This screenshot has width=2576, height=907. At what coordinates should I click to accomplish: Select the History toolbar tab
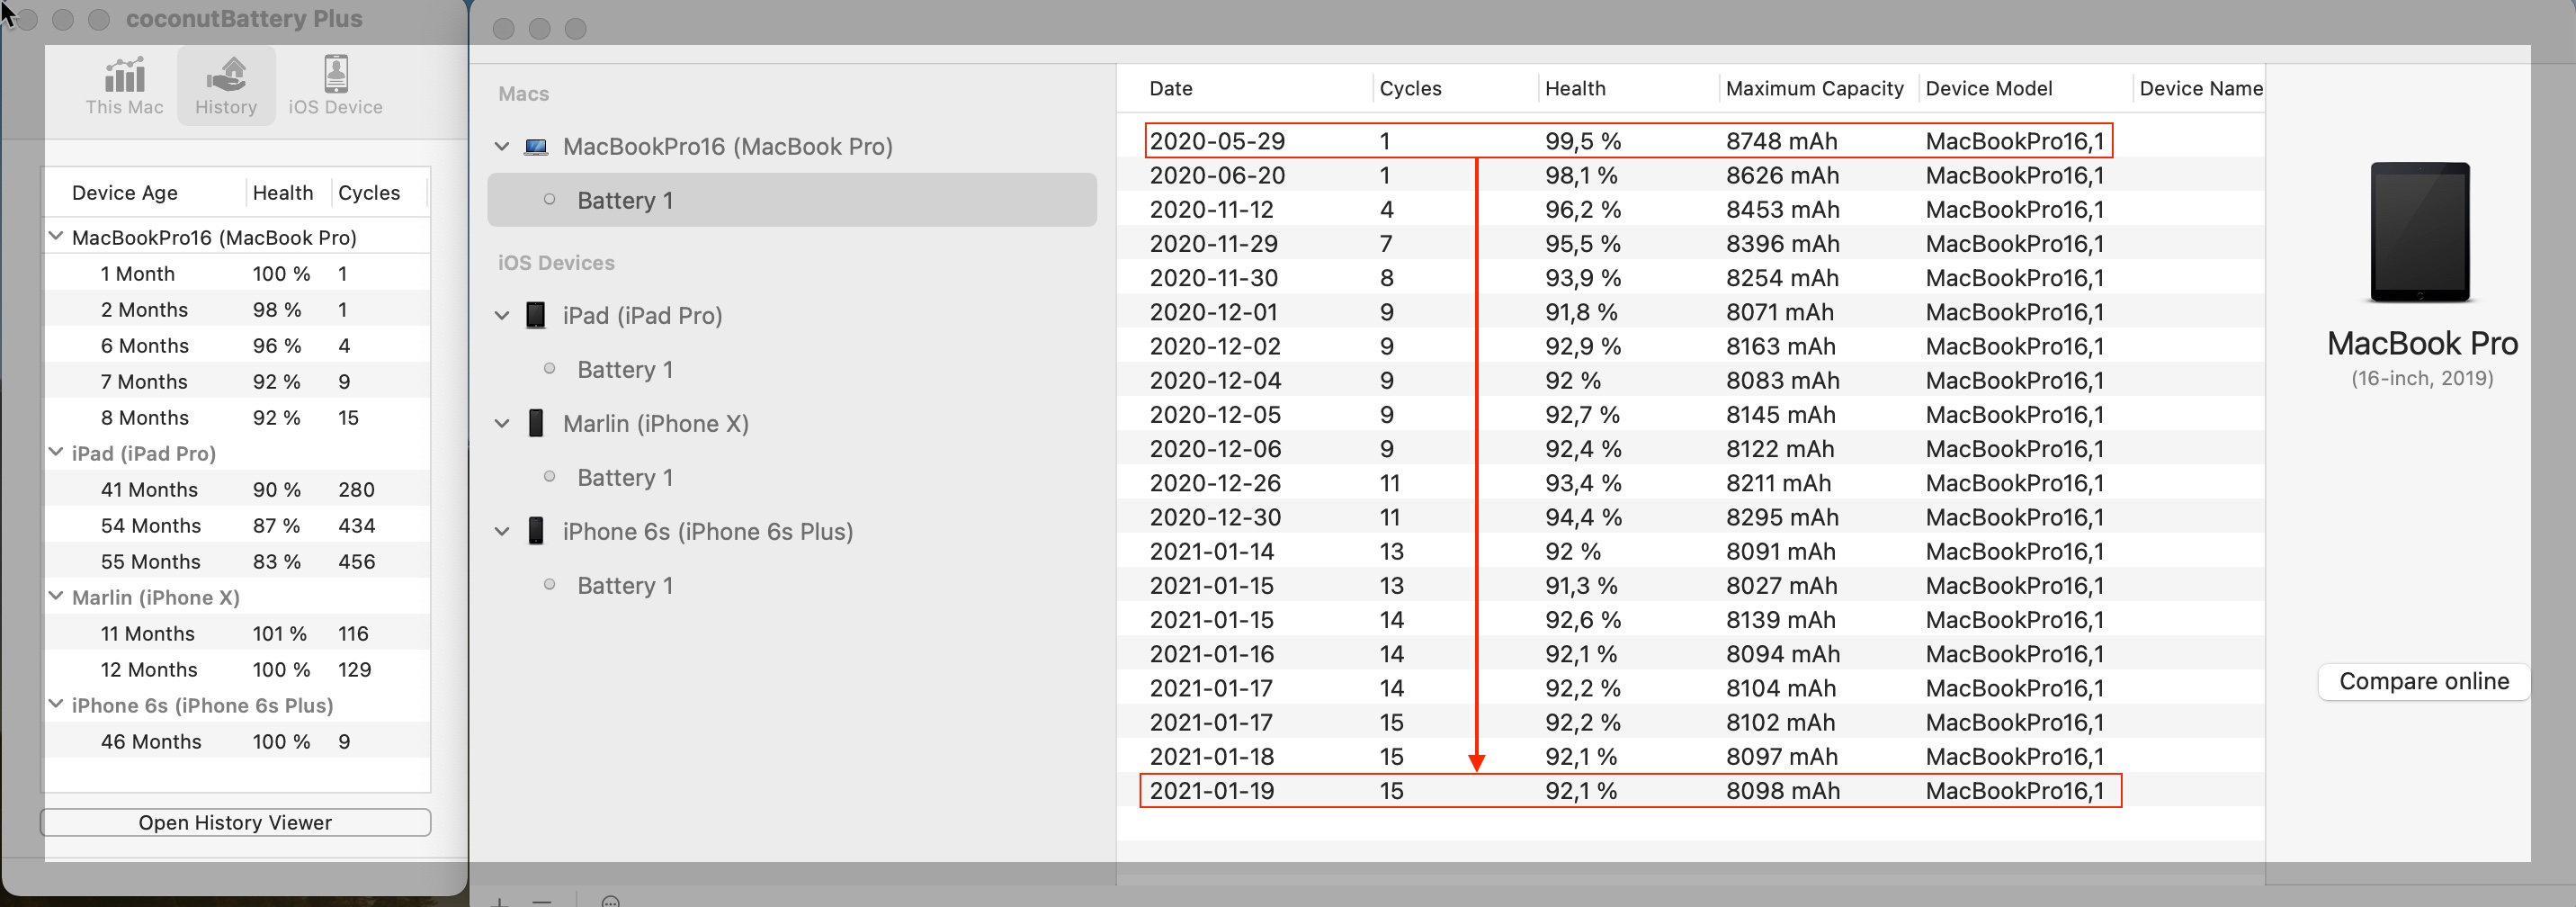tap(226, 86)
